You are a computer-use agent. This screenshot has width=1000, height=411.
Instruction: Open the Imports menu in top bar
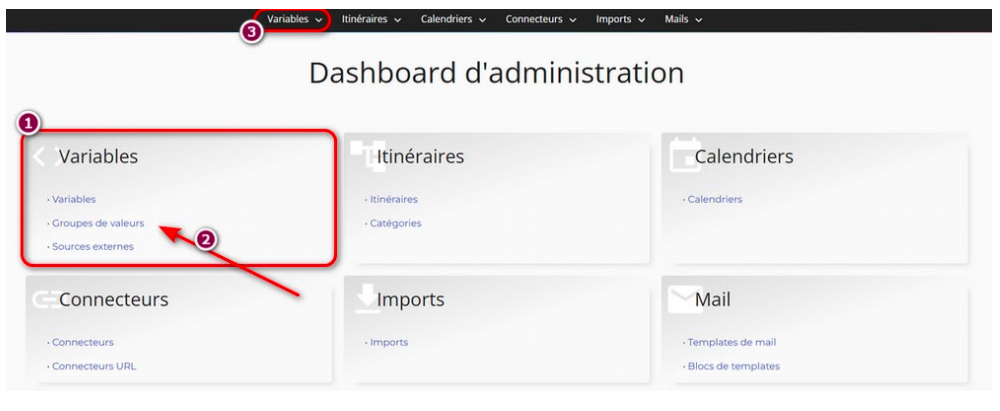(620, 19)
